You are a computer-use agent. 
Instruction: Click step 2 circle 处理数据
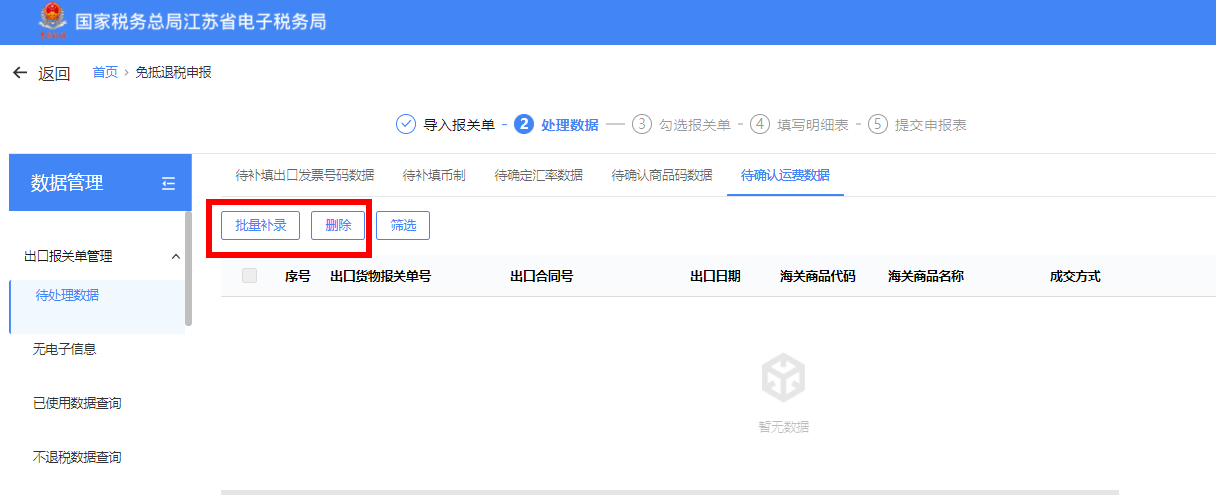click(x=524, y=124)
